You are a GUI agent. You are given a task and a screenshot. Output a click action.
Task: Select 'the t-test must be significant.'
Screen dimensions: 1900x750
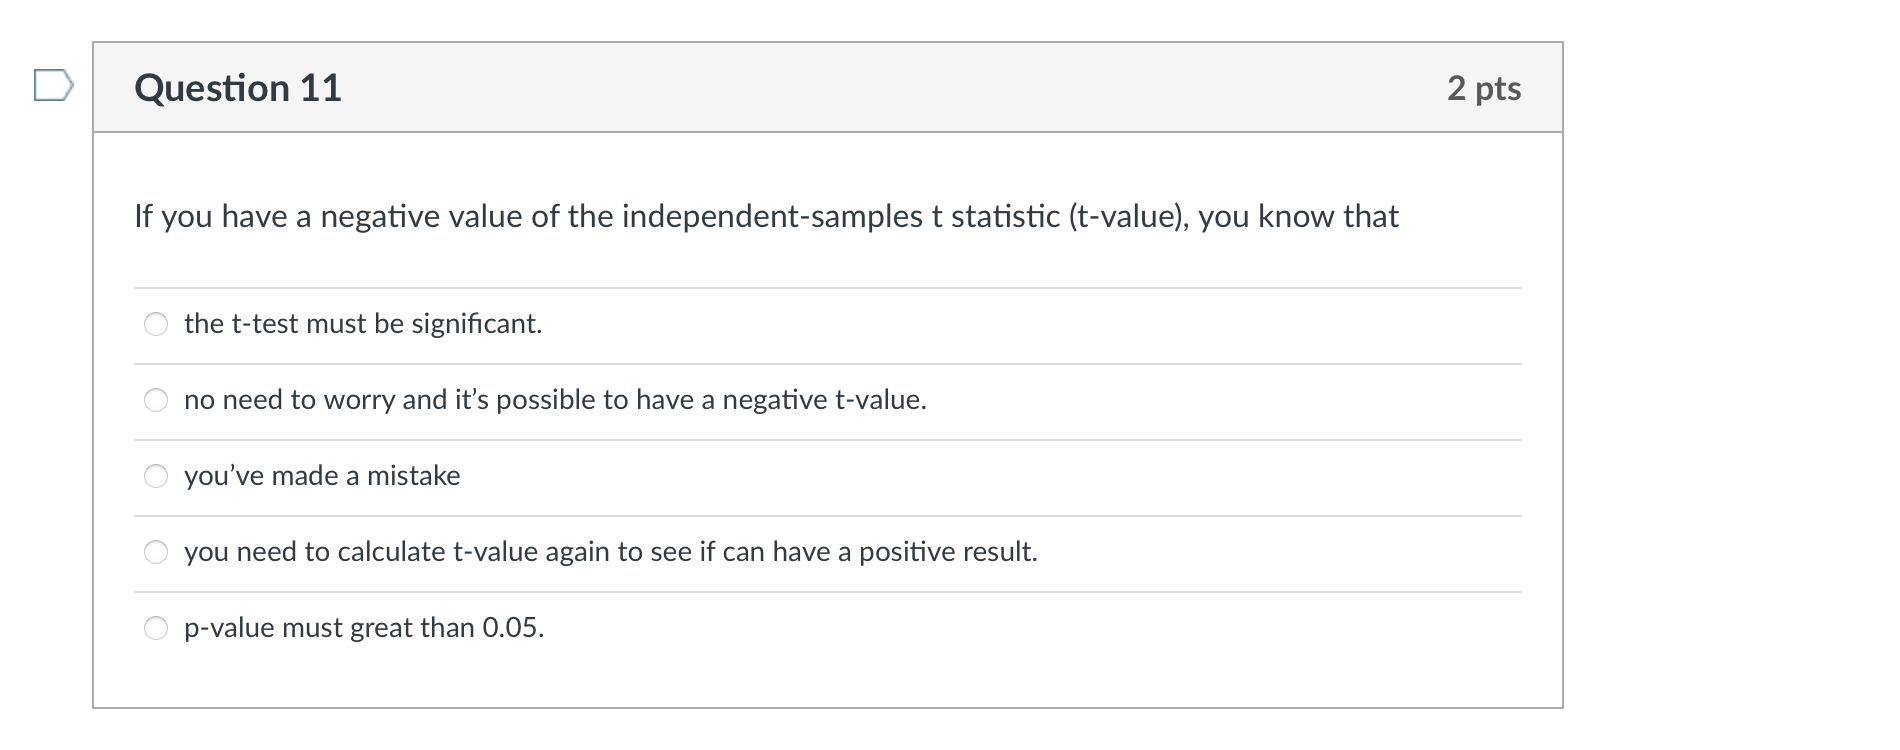click(156, 324)
